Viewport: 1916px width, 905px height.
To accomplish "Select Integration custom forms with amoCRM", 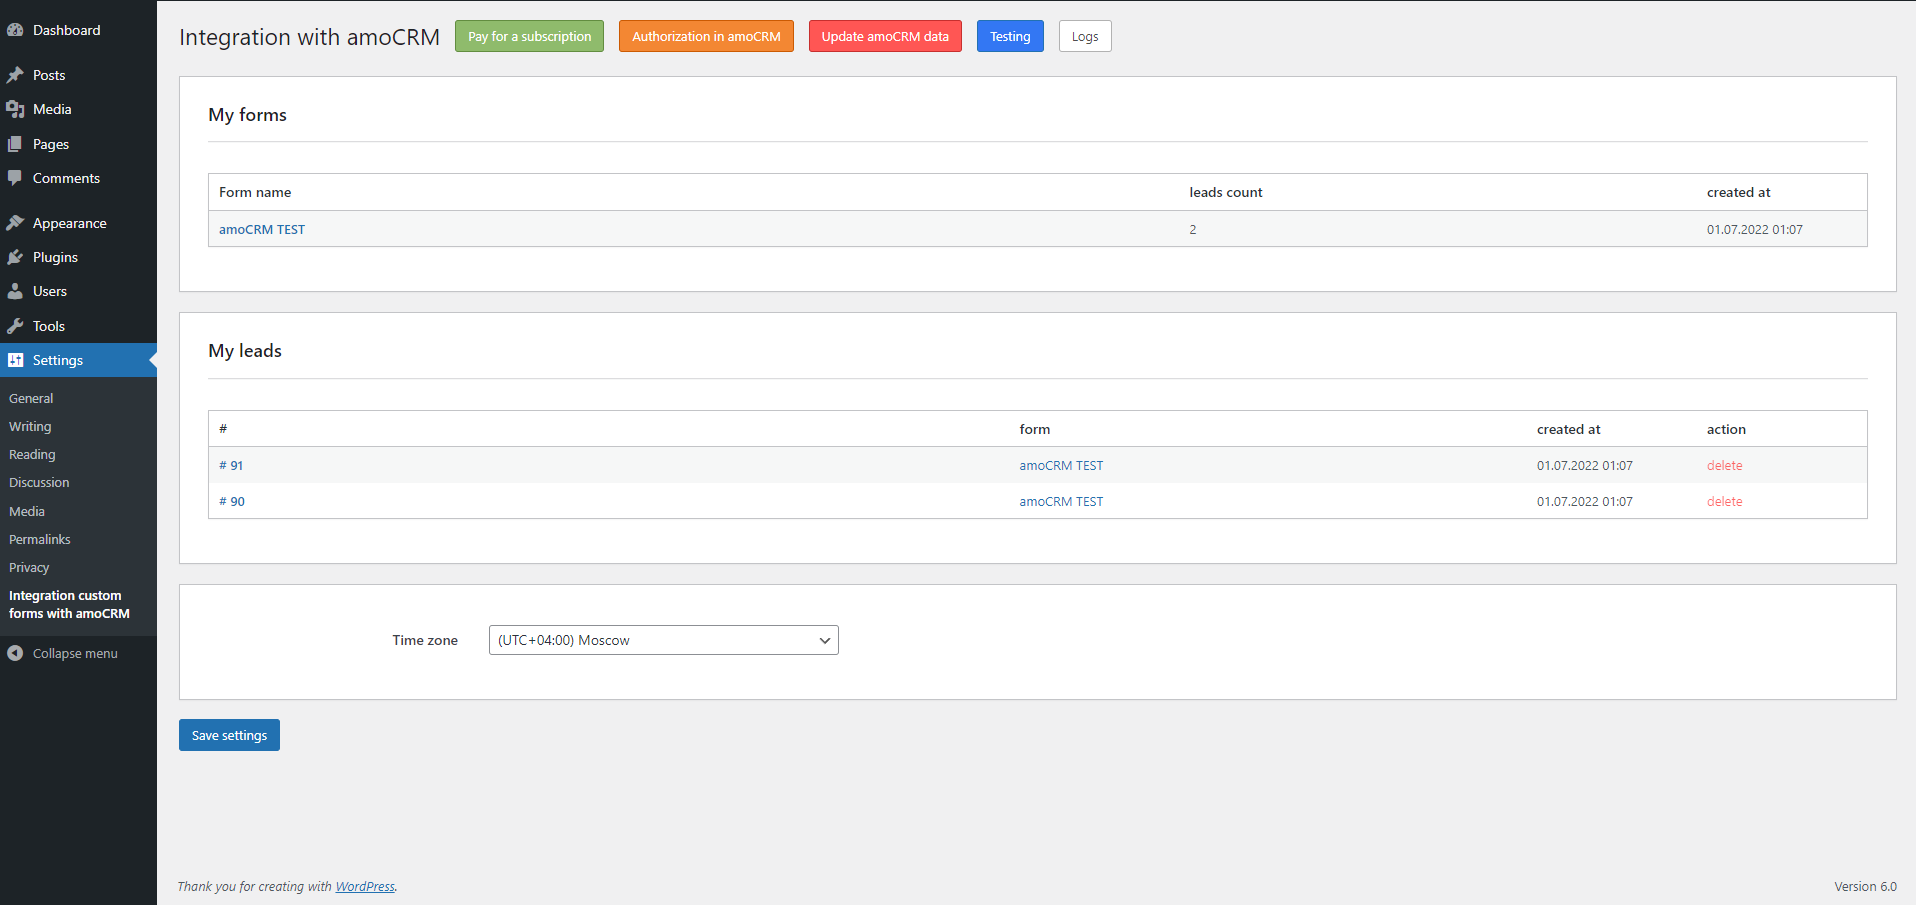I will coord(69,604).
